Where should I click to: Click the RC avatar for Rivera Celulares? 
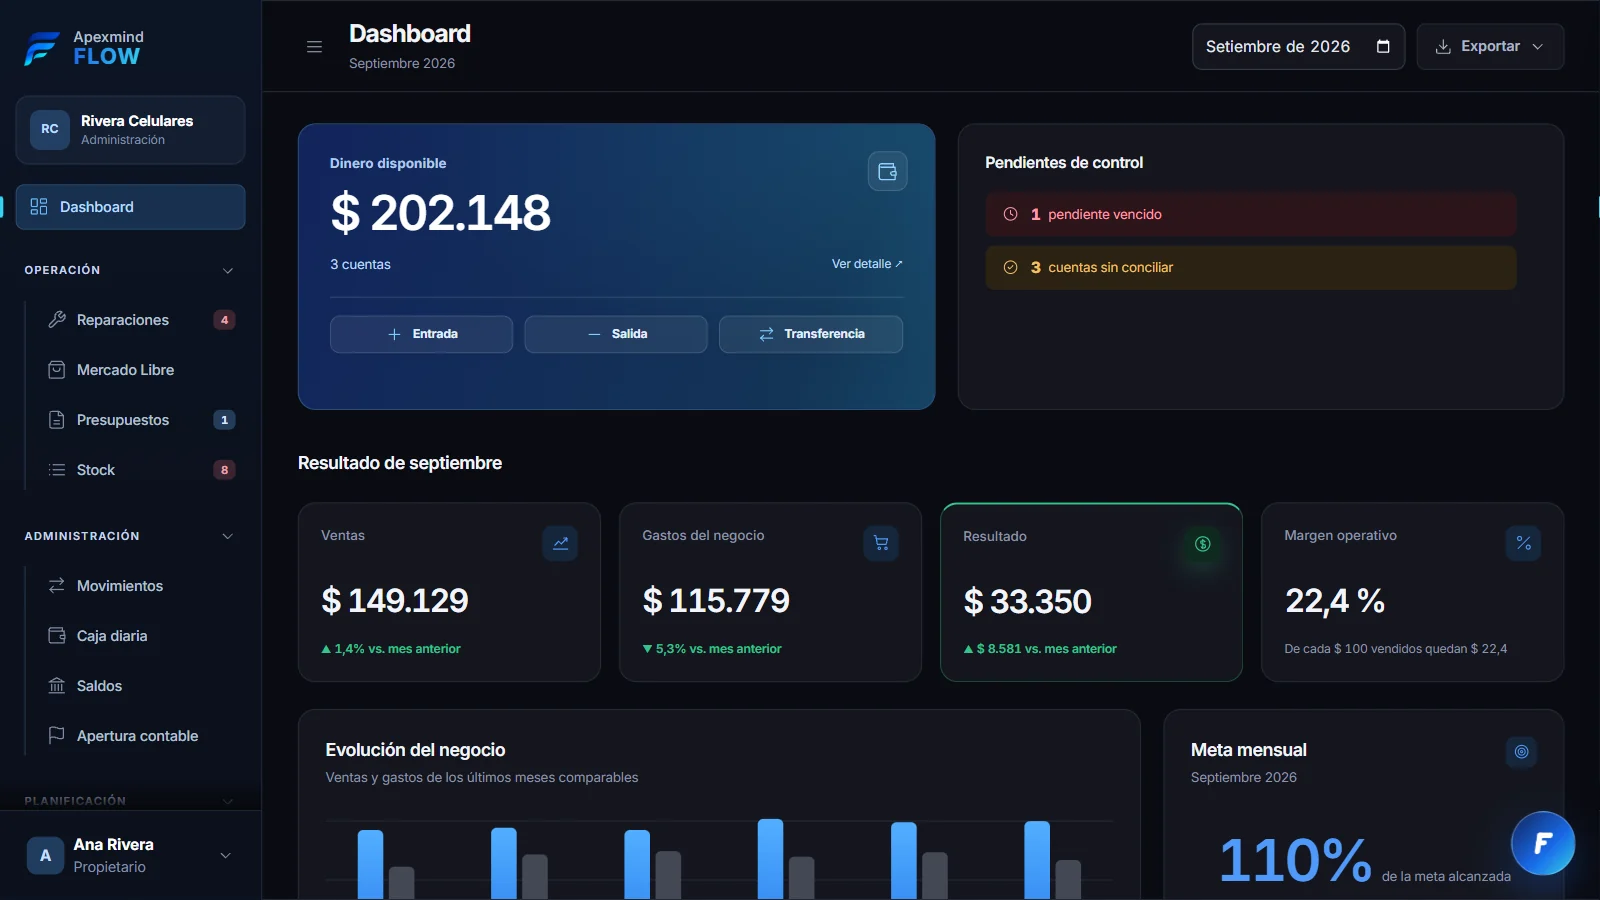point(50,129)
